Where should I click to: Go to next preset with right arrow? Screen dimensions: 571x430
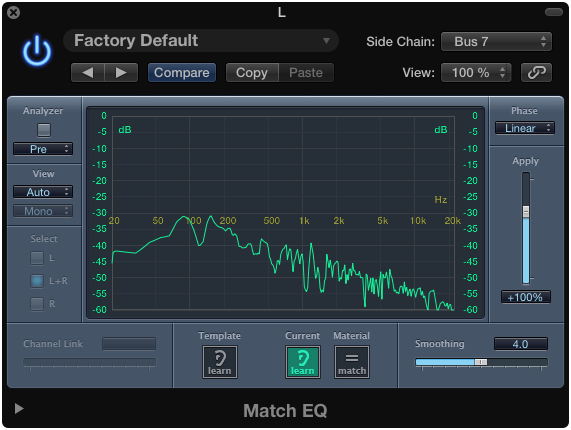(x=121, y=72)
